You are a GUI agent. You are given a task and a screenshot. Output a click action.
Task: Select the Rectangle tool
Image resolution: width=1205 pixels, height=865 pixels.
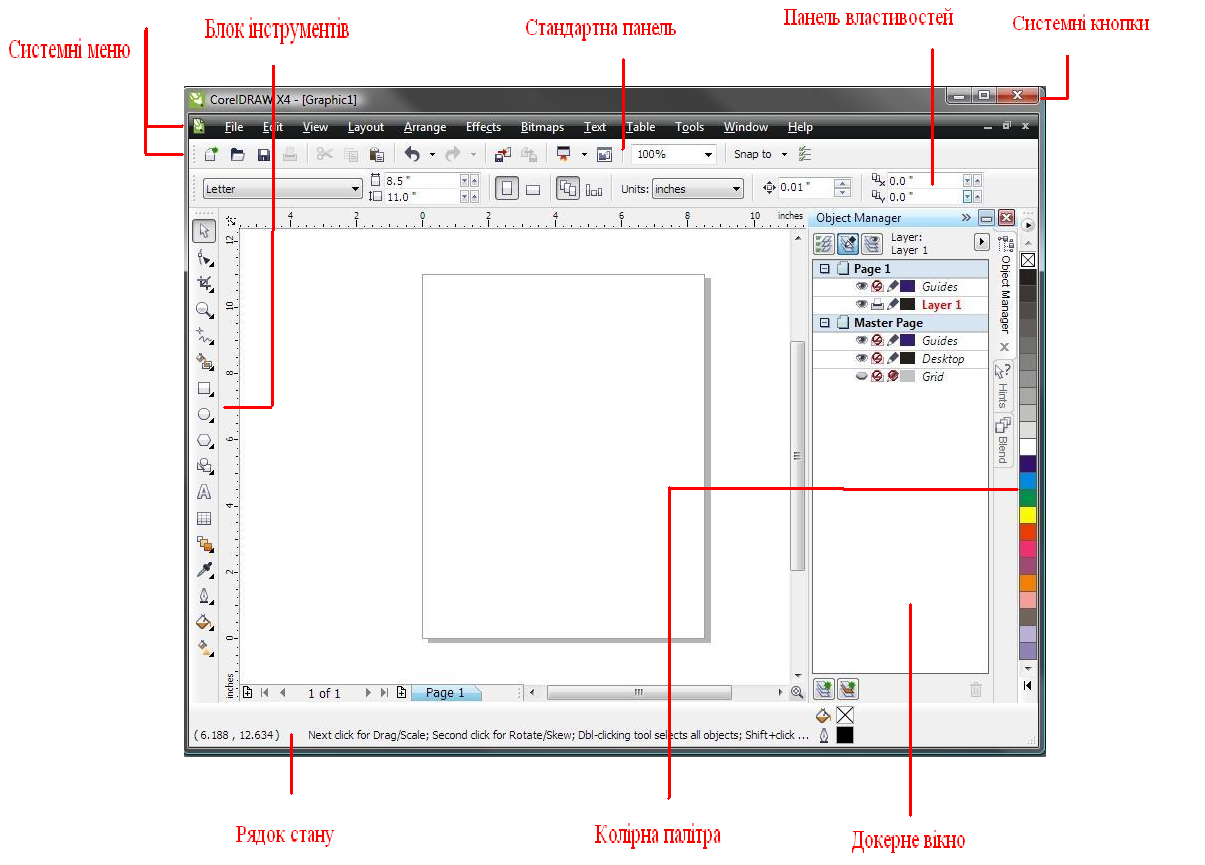tap(204, 388)
